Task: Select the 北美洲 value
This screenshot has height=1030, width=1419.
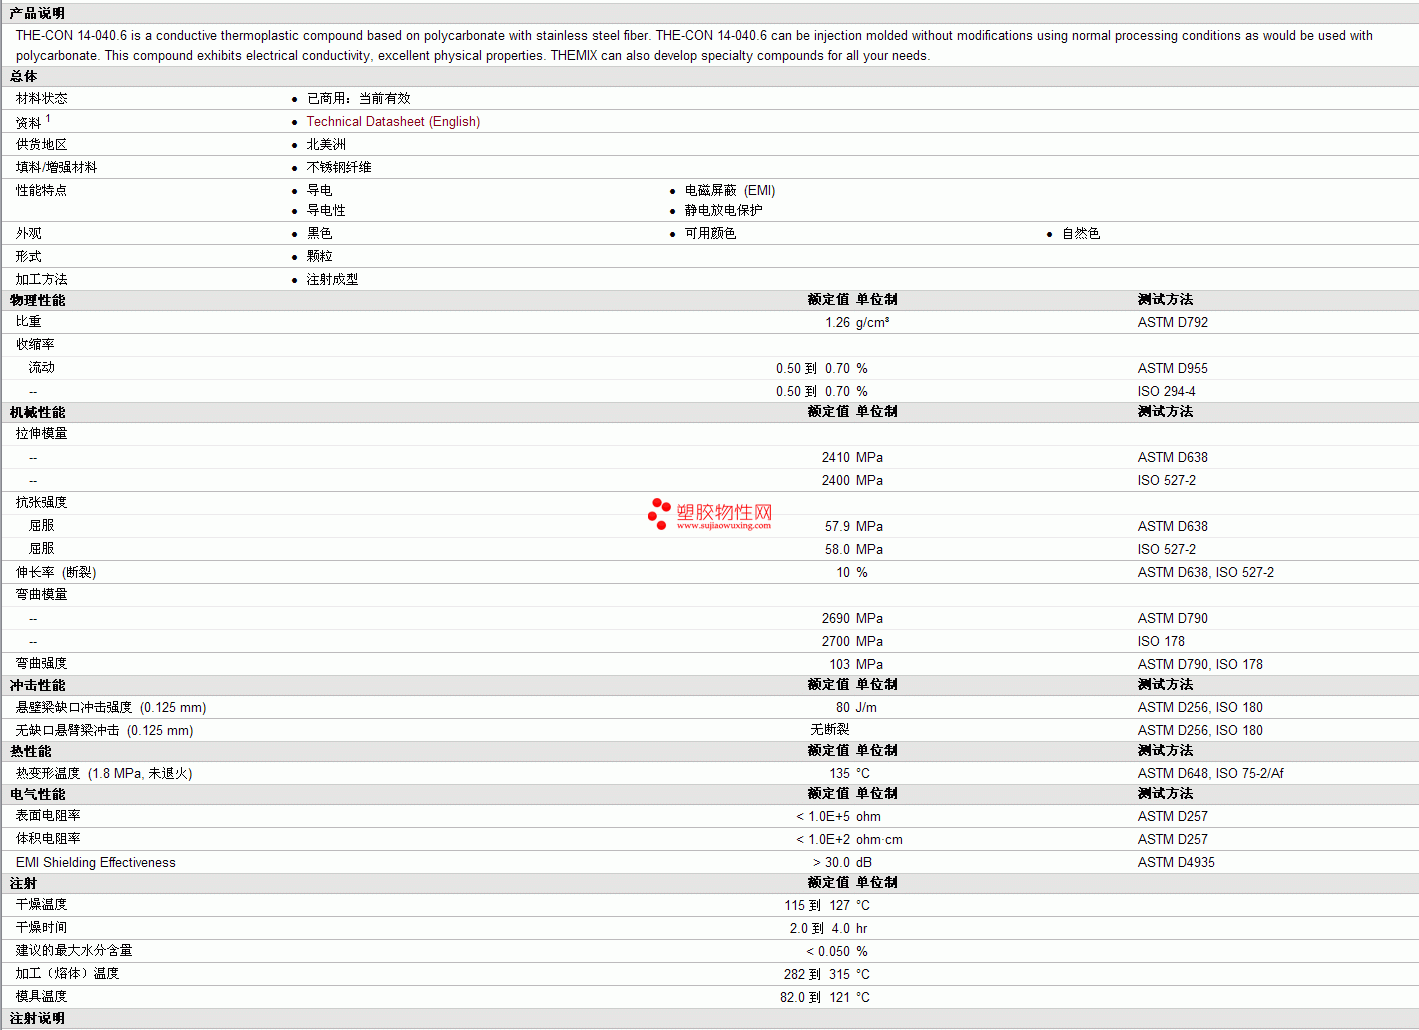Action: coord(326,144)
